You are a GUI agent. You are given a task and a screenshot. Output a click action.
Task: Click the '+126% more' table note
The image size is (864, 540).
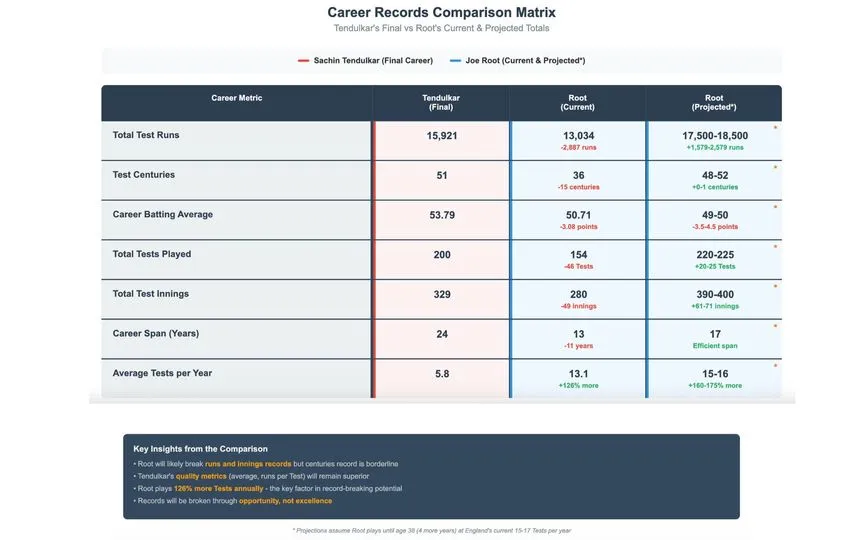tap(579, 386)
